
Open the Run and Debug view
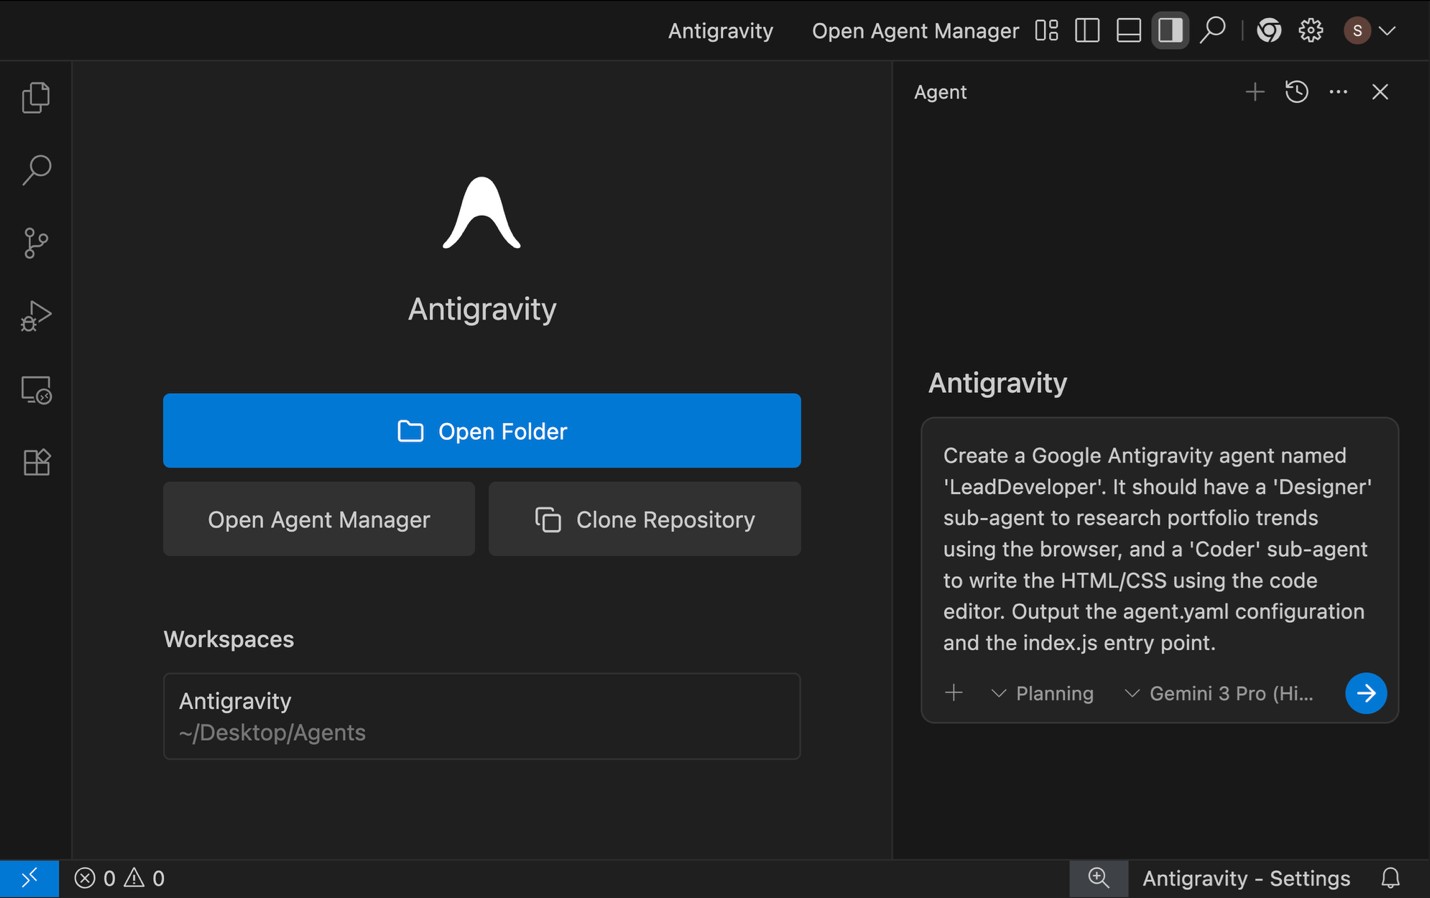click(36, 316)
